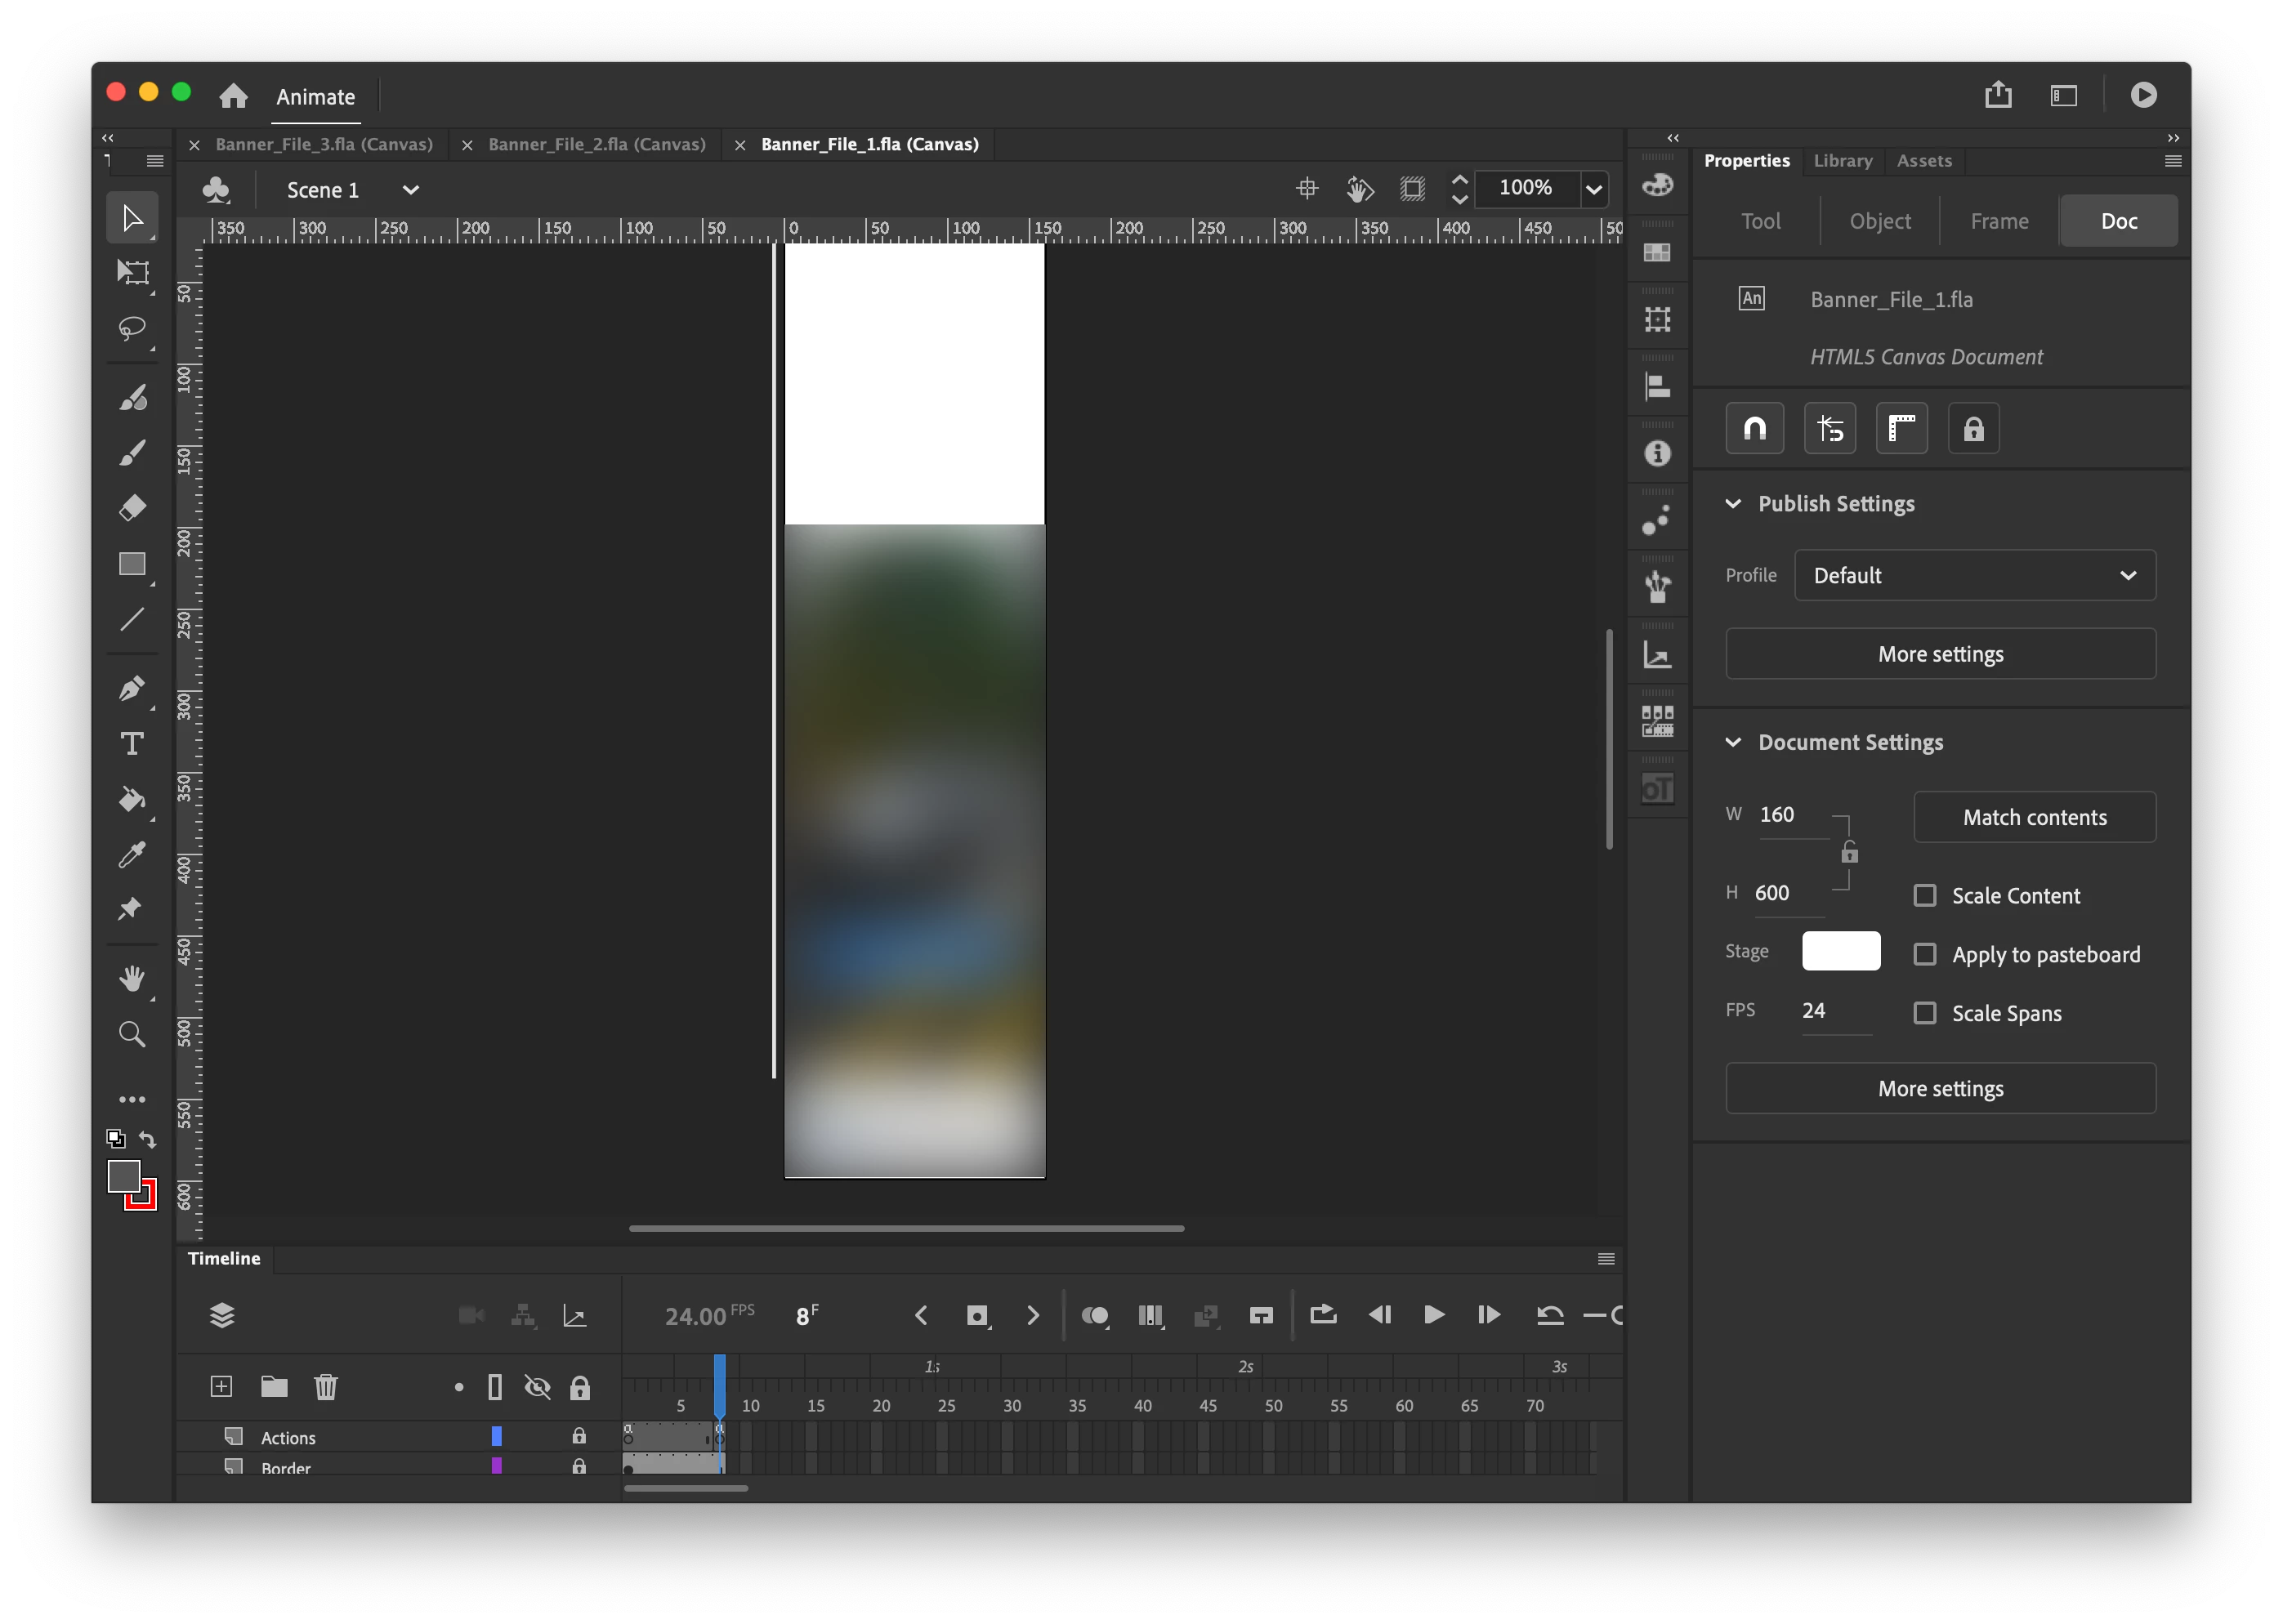This screenshot has width=2283, height=1624.
Task: Click the timeline Play button
Action: point(1433,1316)
